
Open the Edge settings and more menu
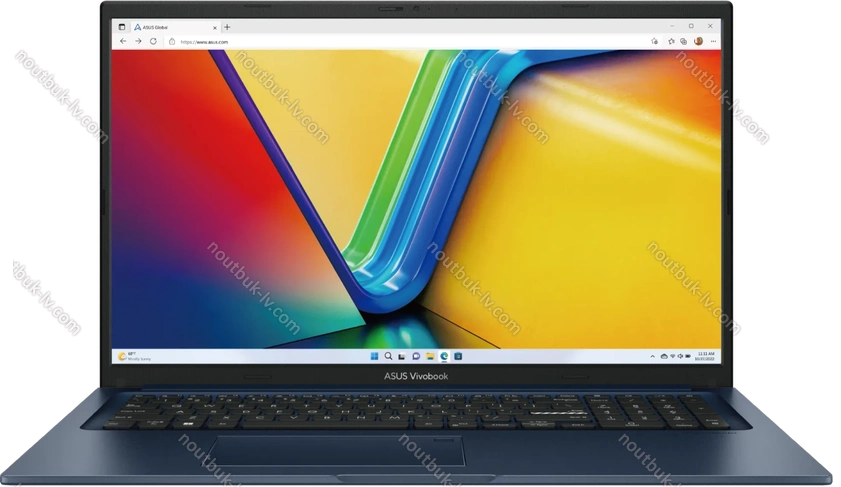coord(712,41)
